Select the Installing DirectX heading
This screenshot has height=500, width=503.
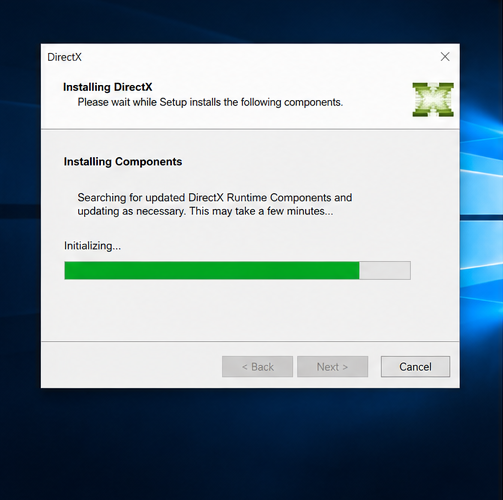(107, 87)
